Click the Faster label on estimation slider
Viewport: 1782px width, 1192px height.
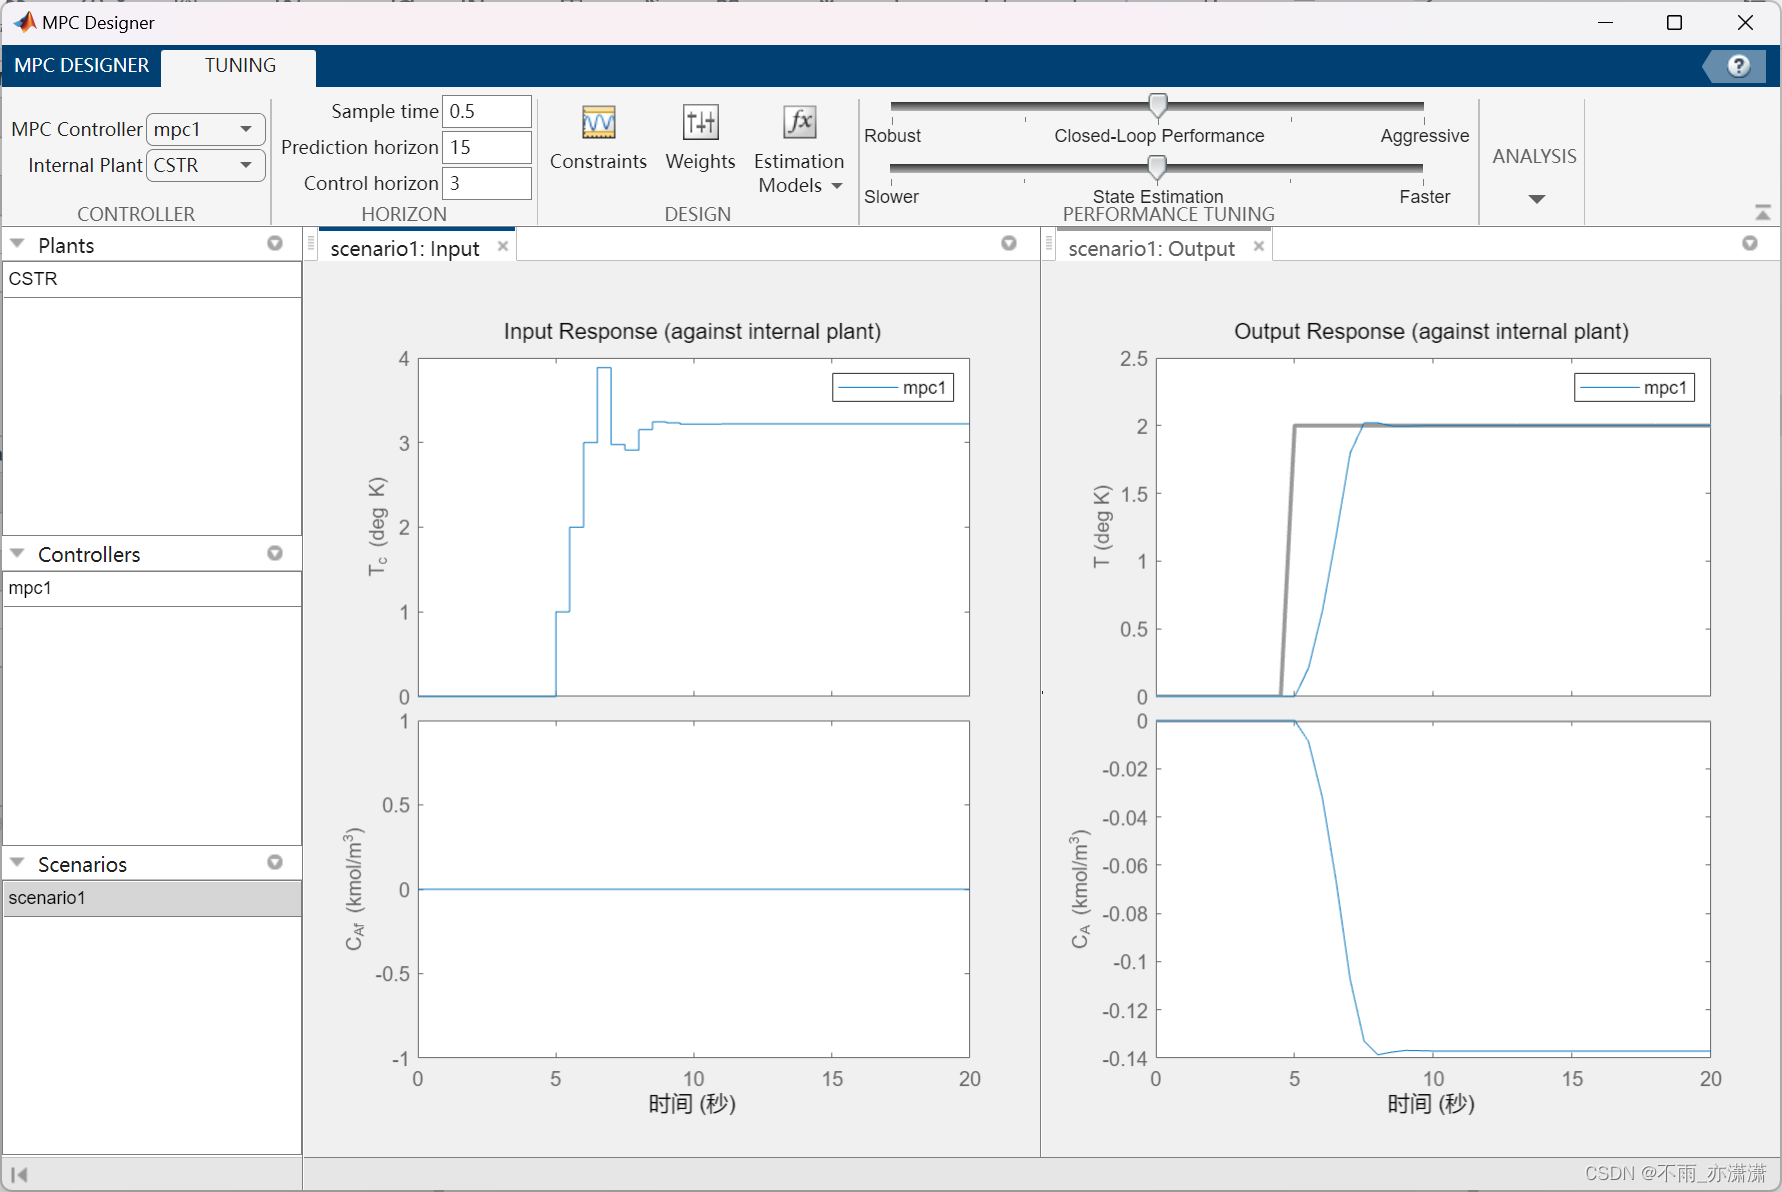pyautogui.click(x=1425, y=197)
